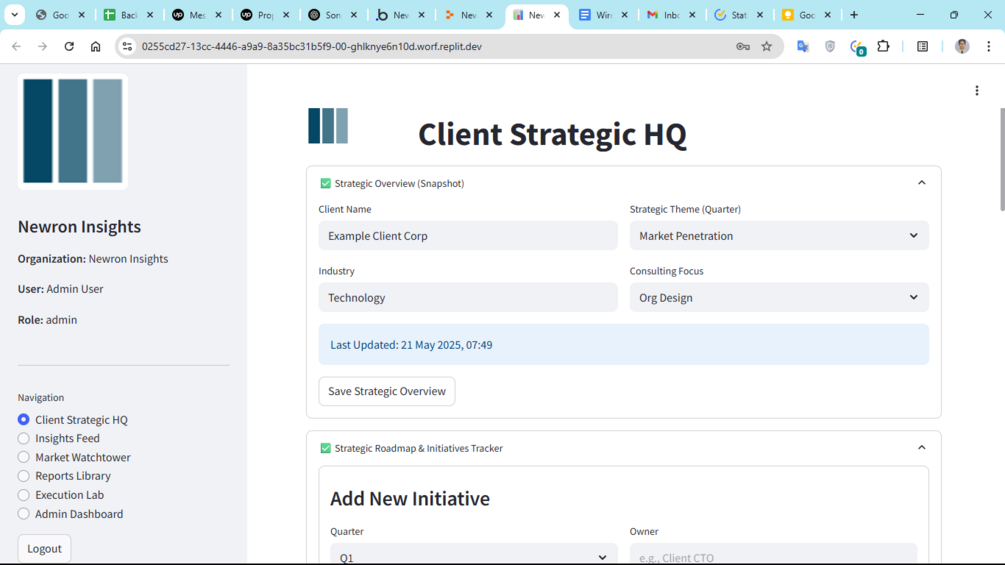
Task: Edit the Industry field showing Technology
Action: click(468, 297)
